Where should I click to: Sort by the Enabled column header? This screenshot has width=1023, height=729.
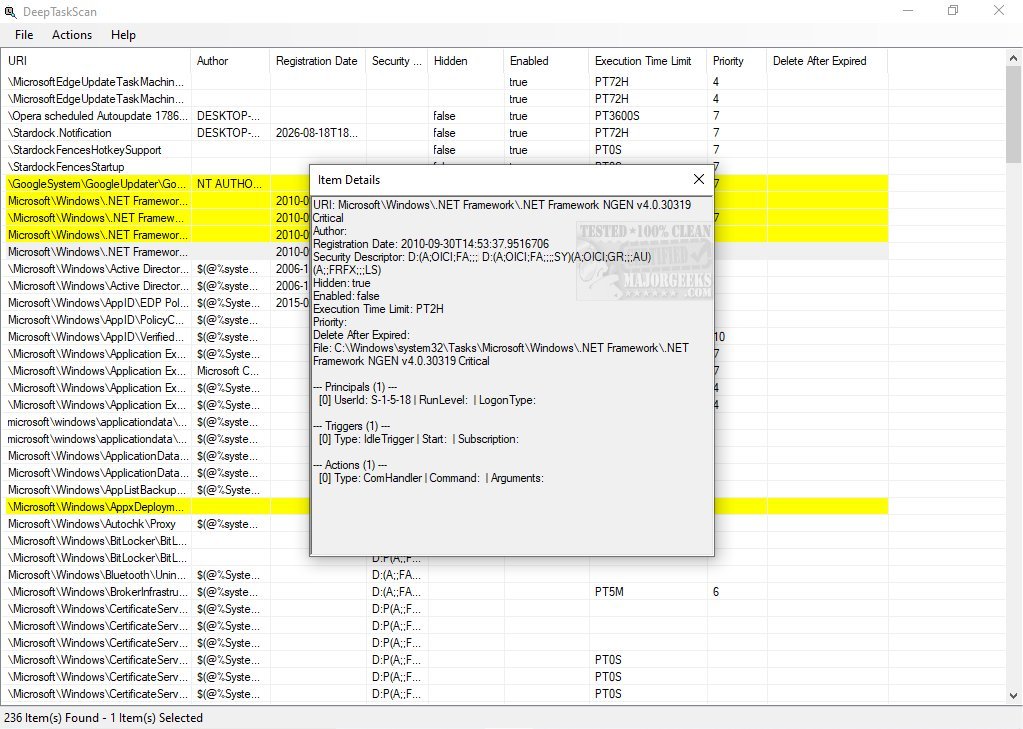click(545, 61)
